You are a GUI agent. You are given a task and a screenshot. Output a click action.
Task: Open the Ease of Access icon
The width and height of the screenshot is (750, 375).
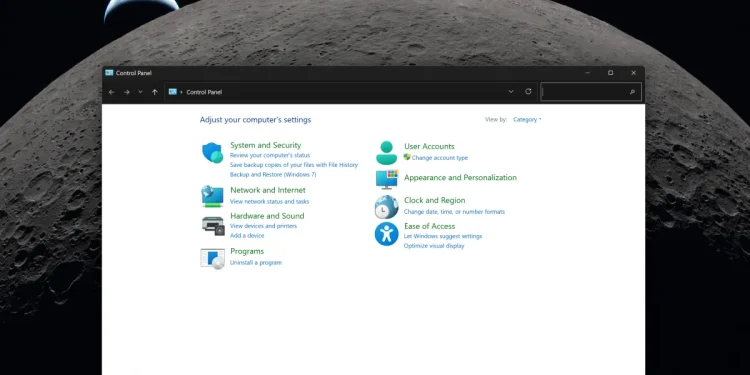(386, 234)
